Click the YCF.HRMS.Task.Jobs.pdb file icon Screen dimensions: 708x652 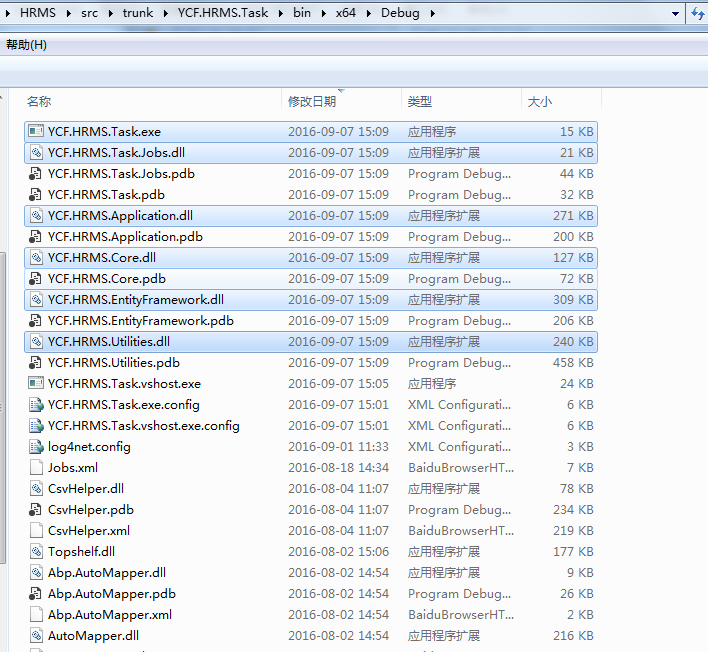pyautogui.click(x=35, y=174)
